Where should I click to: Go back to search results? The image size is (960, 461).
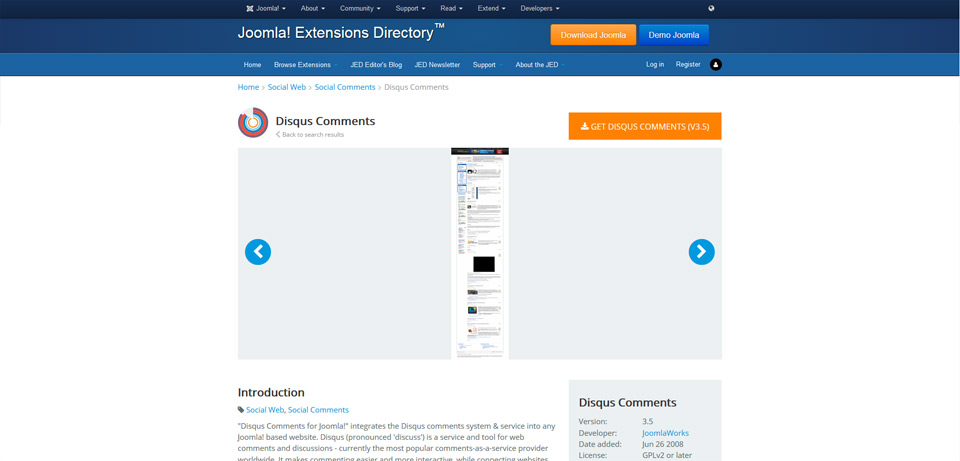[310, 135]
